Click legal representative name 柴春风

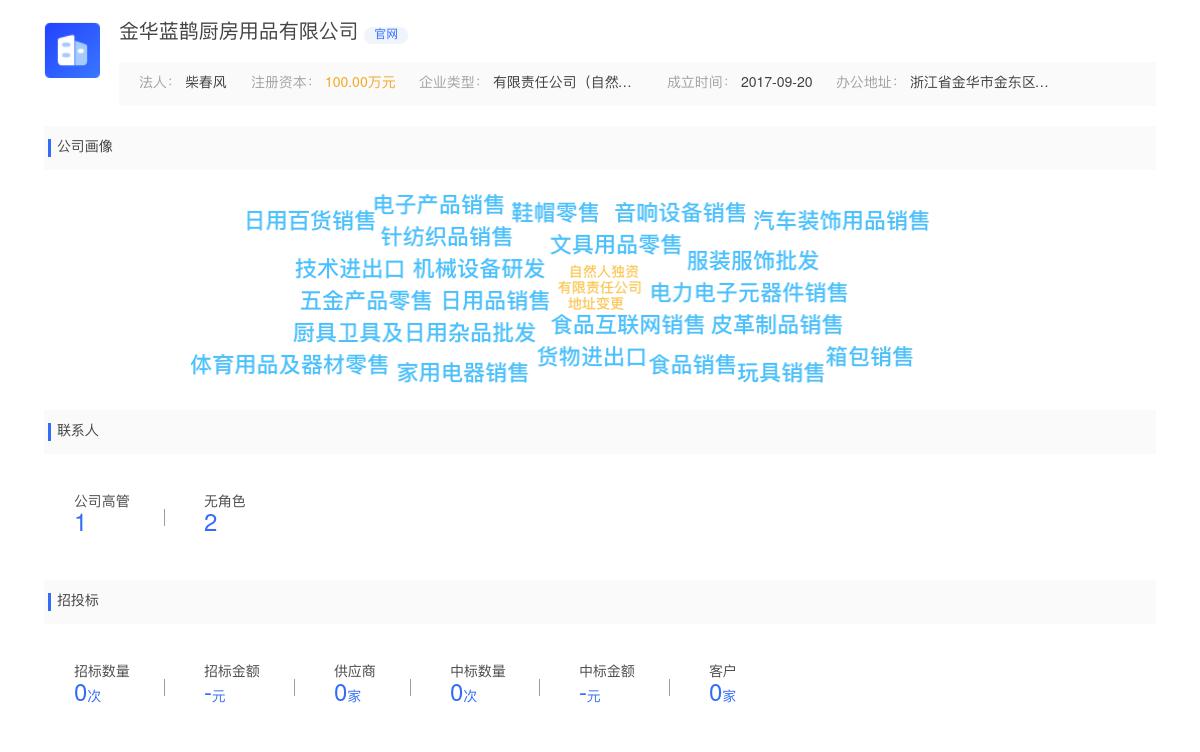click(206, 82)
